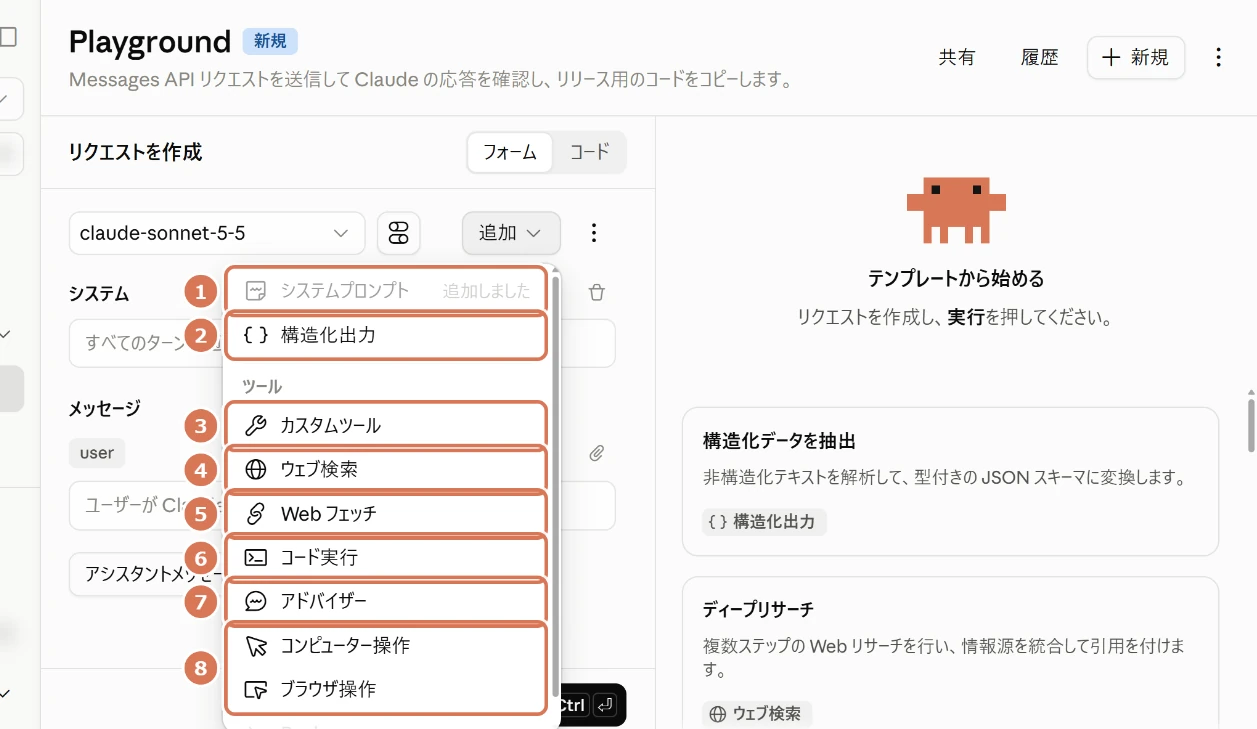Click the browser cursor icon for ブラウザ操作
1257x729 pixels.
click(256, 689)
